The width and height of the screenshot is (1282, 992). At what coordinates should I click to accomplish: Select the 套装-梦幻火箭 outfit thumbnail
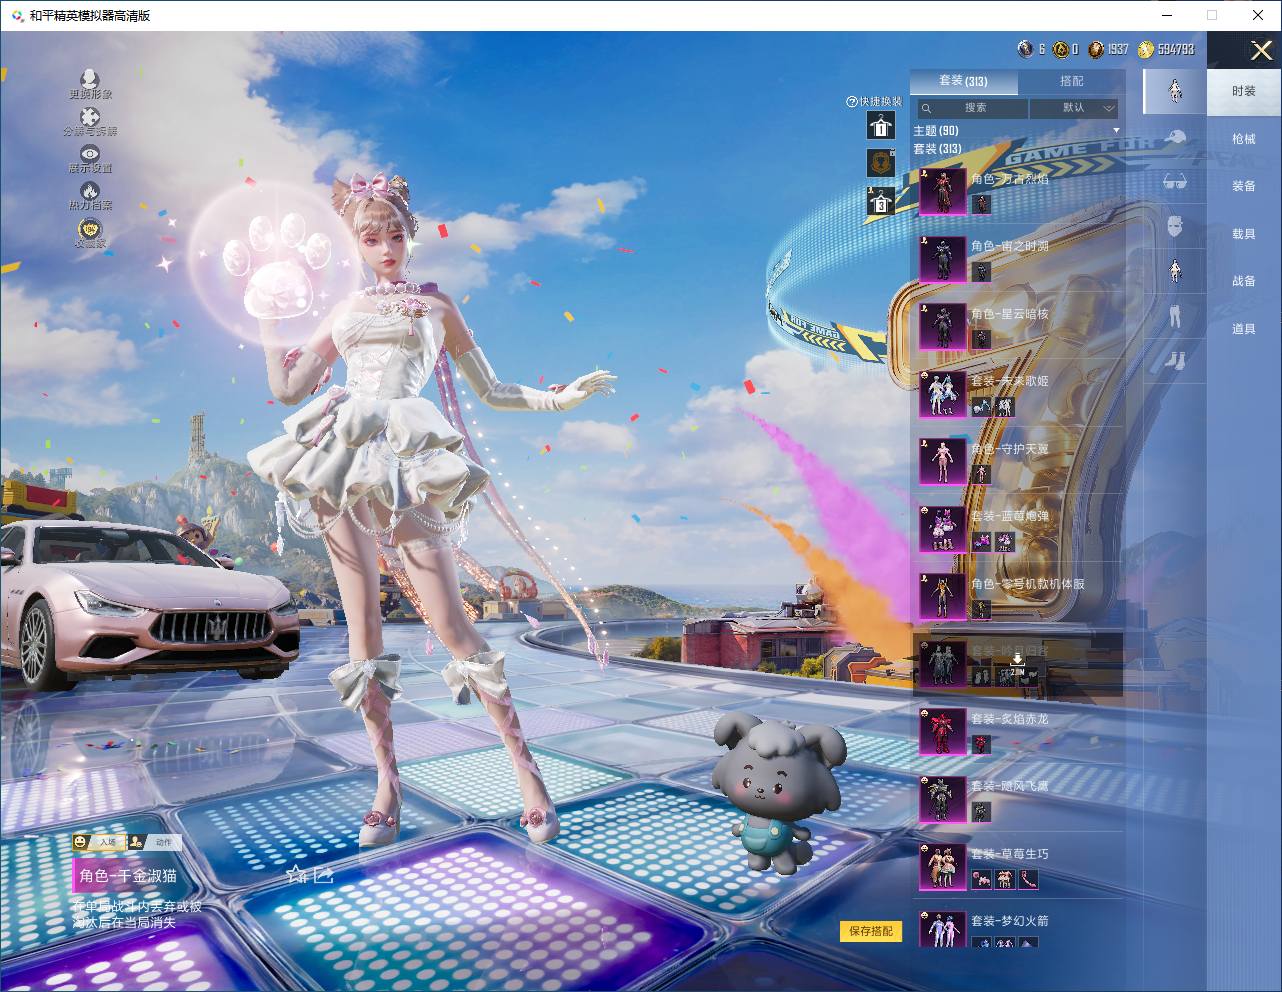coord(942,930)
